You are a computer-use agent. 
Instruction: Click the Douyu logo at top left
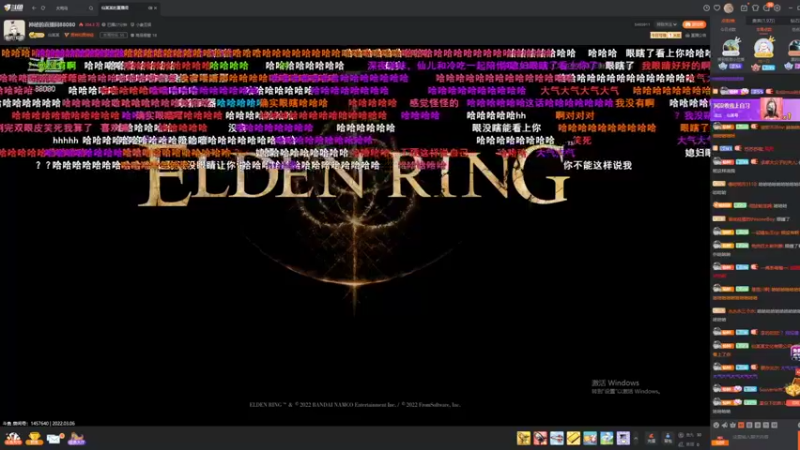(14, 8)
